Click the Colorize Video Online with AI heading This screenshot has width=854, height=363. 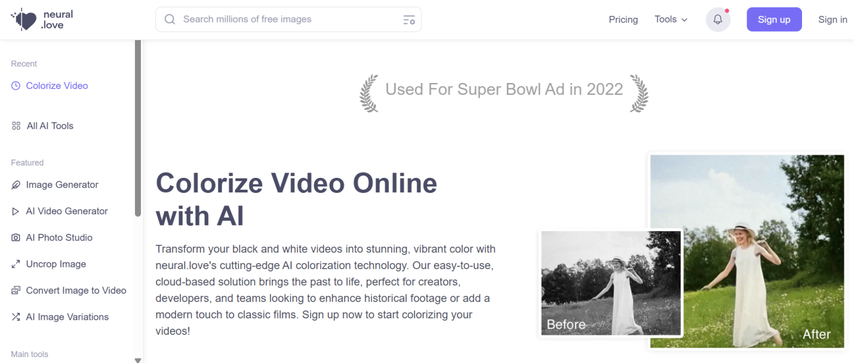coord(296,199)
